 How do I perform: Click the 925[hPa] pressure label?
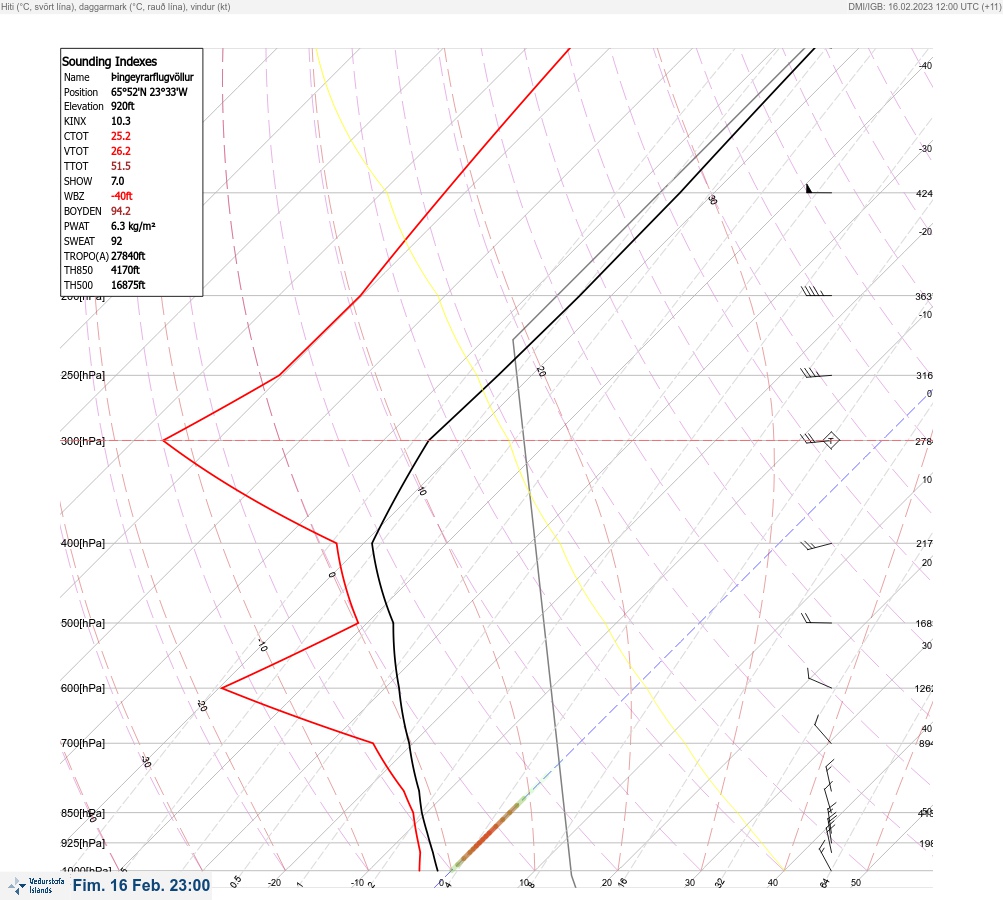coord(83,843)
